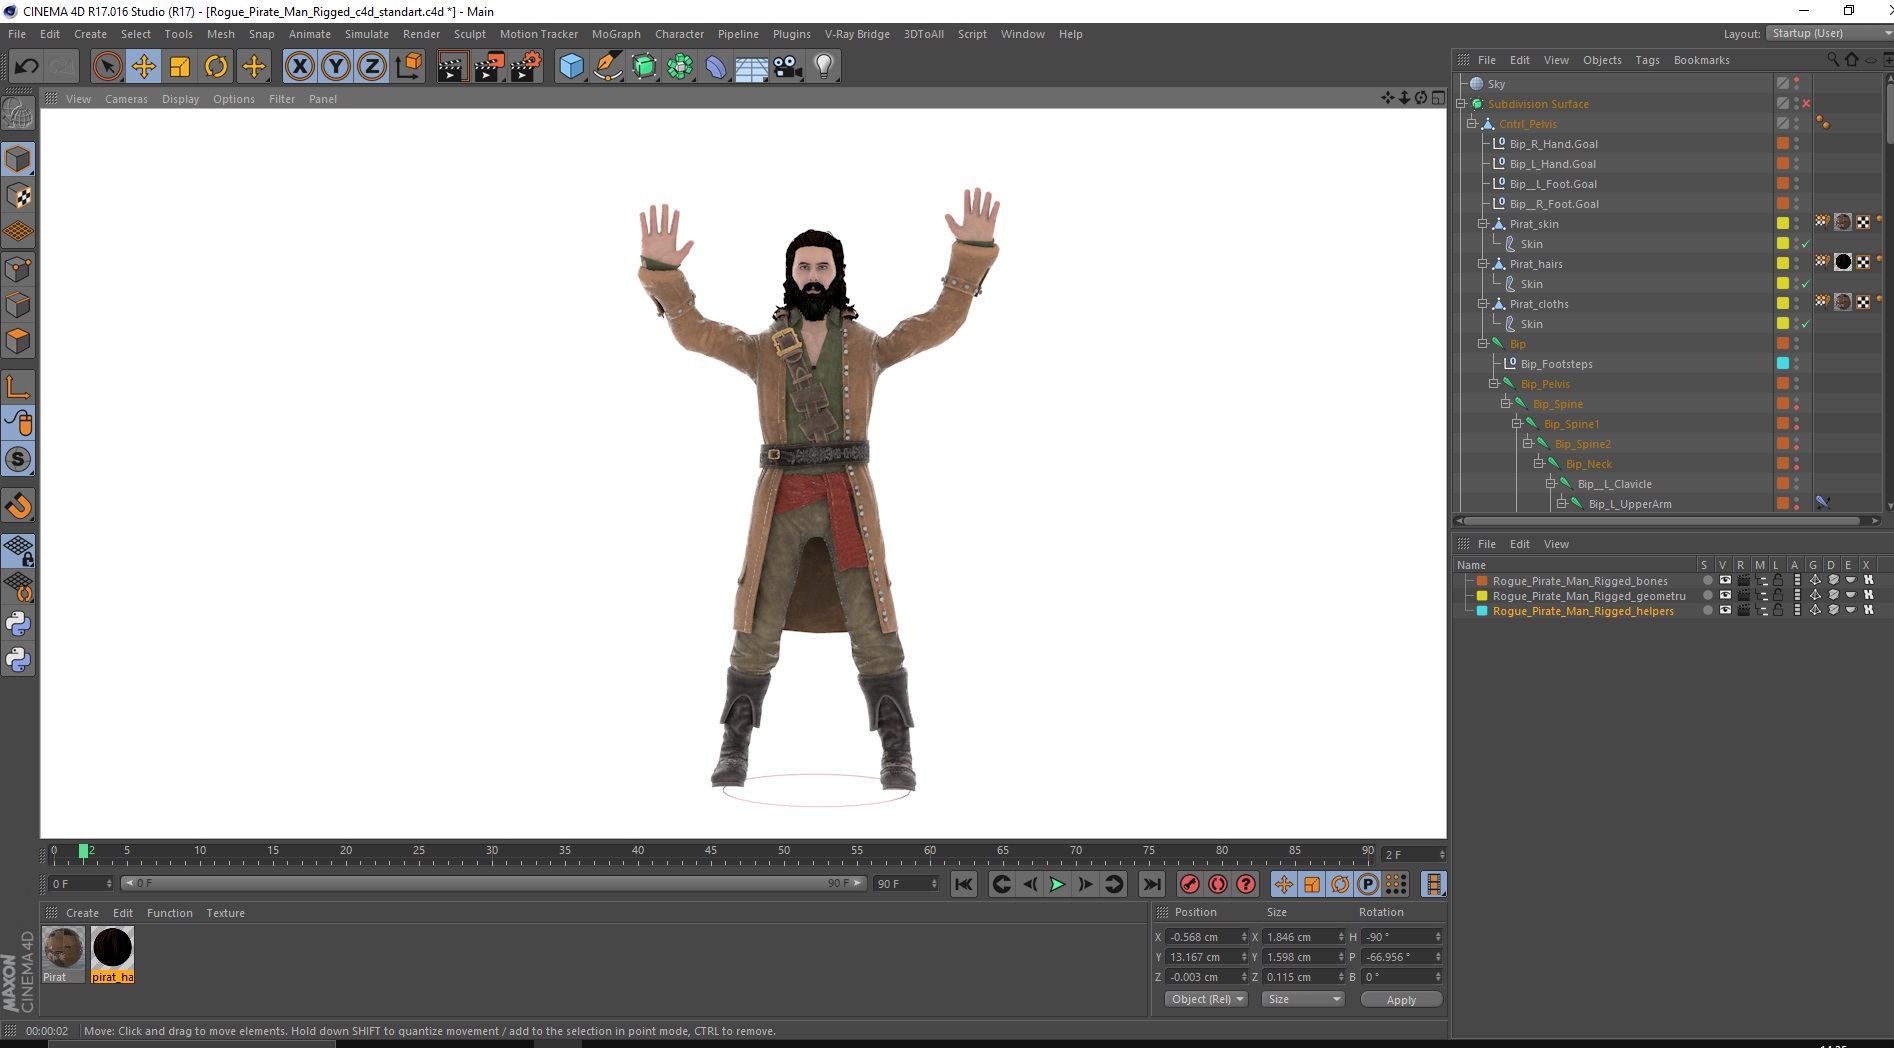This screenshot has width=1894, height=1048.
Task: Activate the Scale tool
Action: (x=180, y=67)
